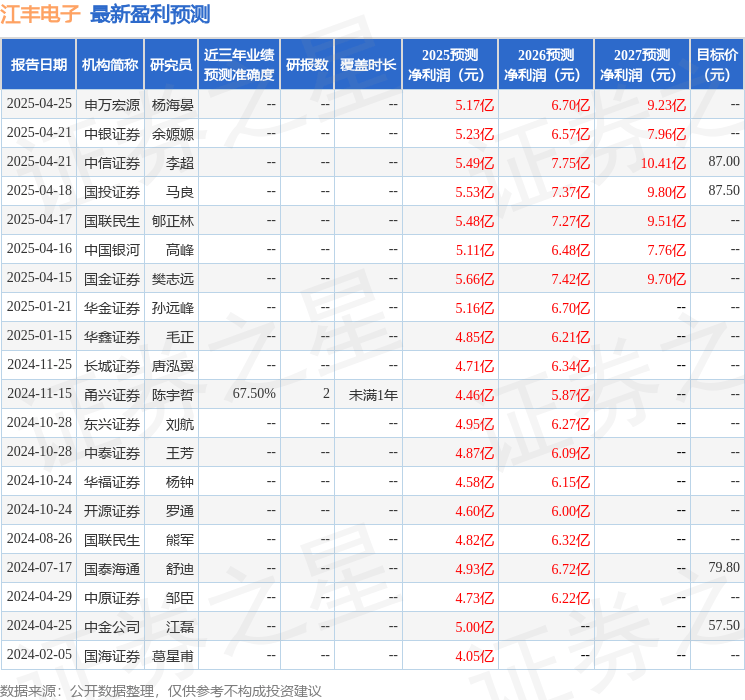Image resolution: width=745 pixels, height=700 pixels.
Task: Click the 目标价 column header
Action: point(717,65)
